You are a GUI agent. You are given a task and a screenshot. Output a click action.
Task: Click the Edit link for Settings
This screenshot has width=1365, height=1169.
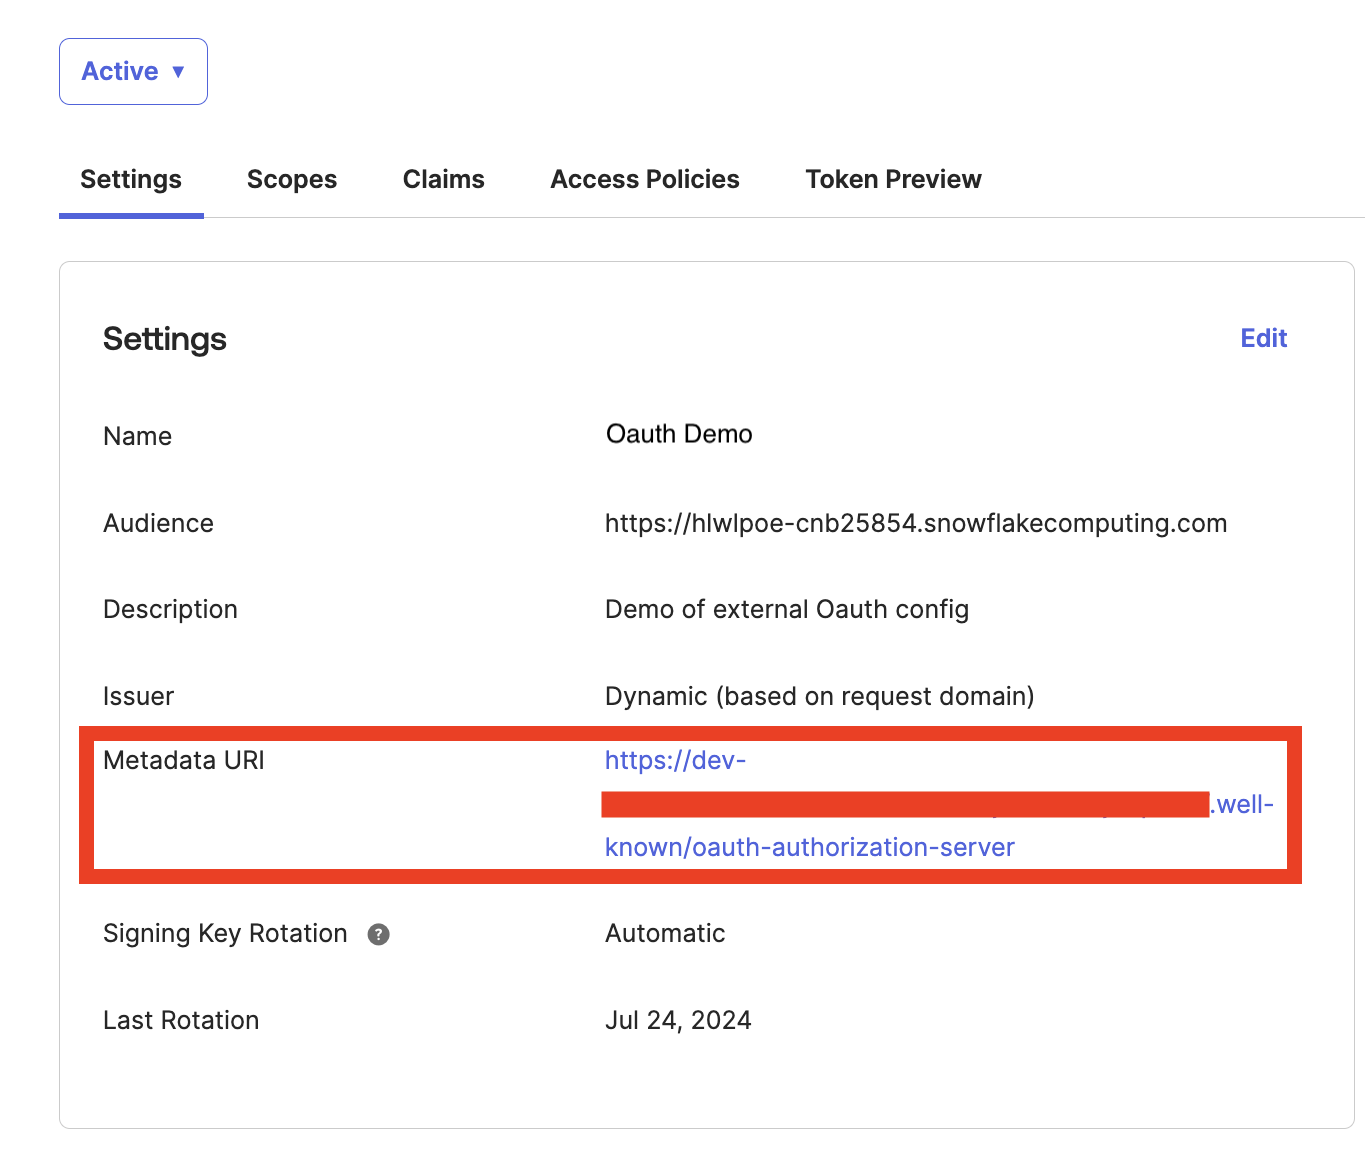coord(1263,338)
